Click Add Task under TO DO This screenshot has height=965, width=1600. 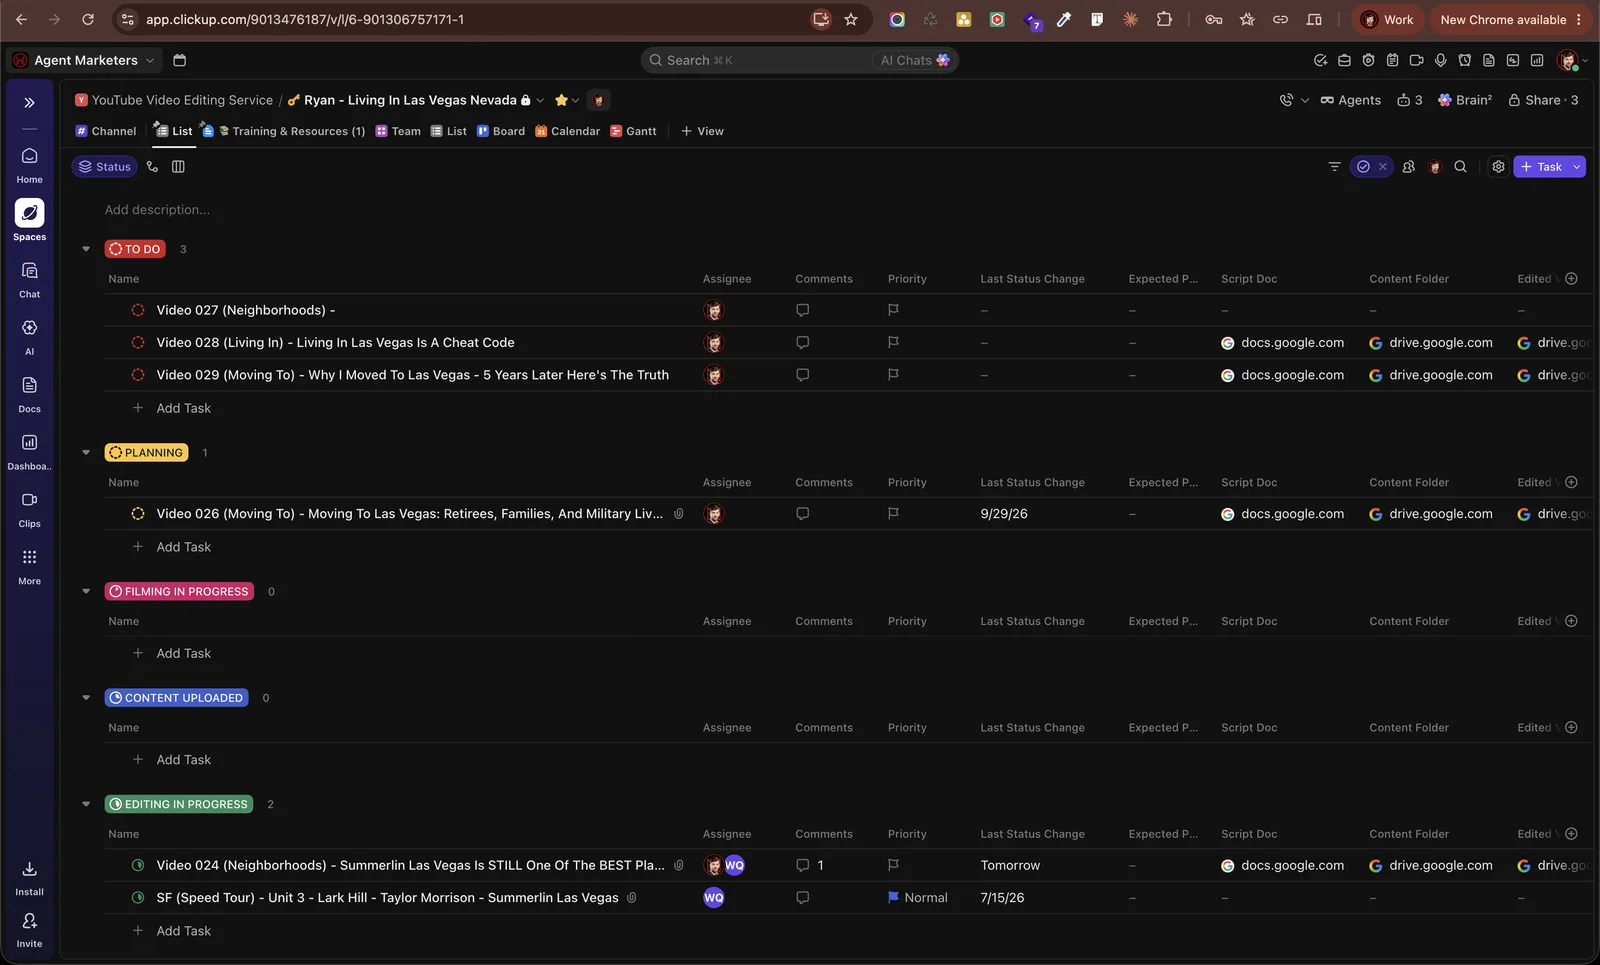(183, 408)
